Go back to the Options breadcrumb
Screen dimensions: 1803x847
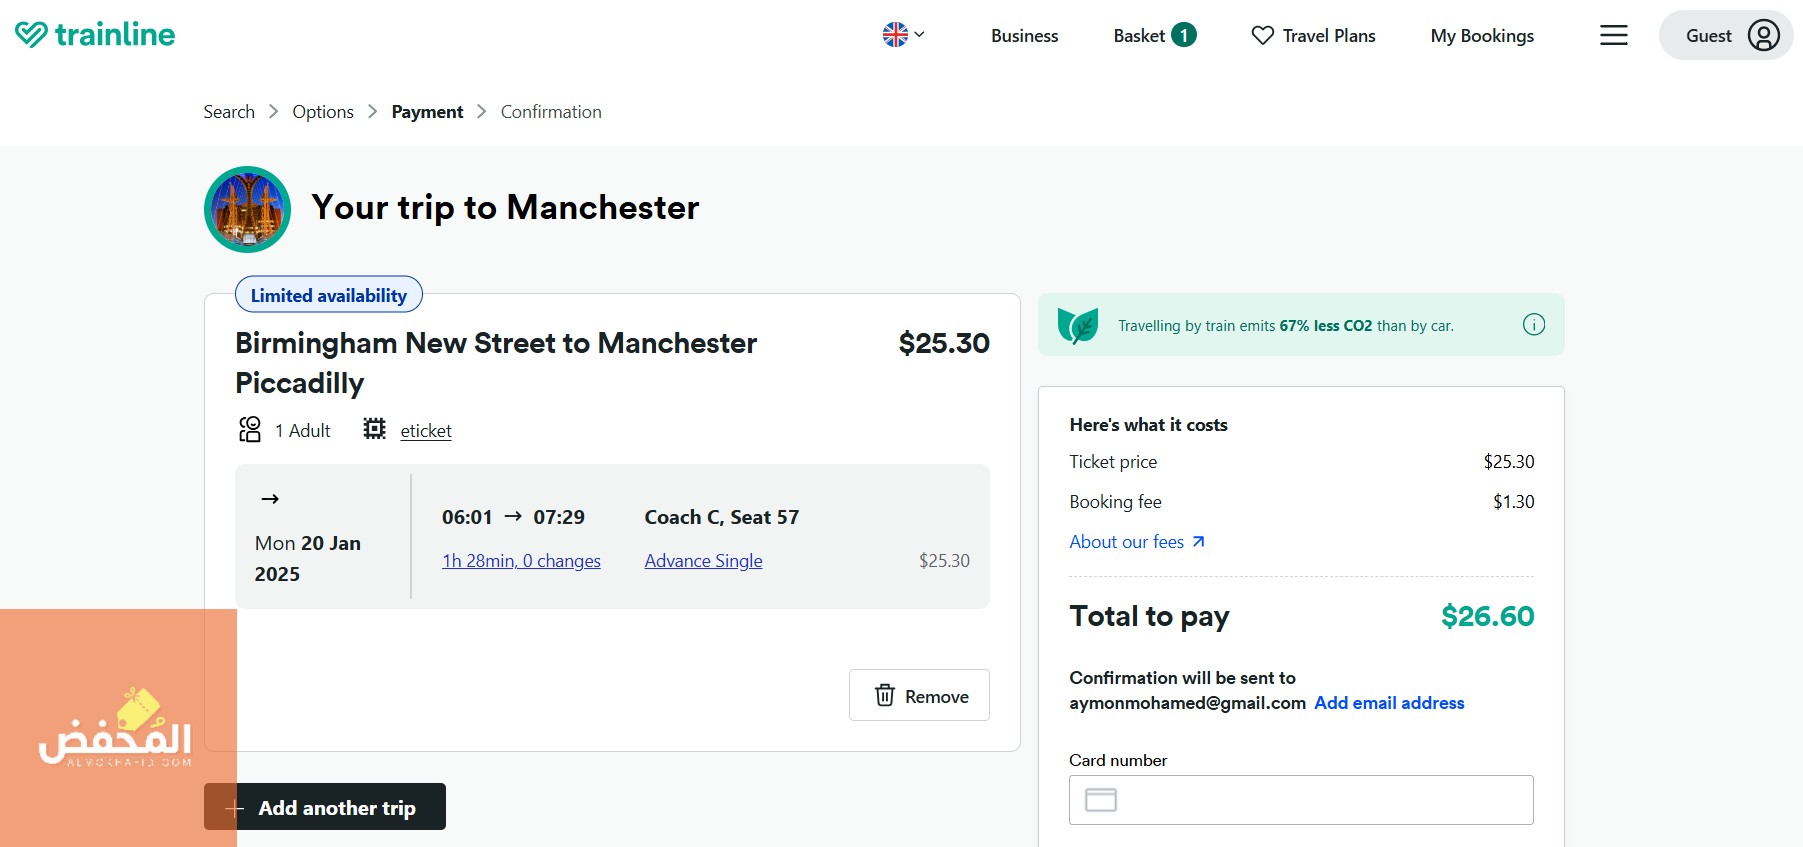pos(323,112)
